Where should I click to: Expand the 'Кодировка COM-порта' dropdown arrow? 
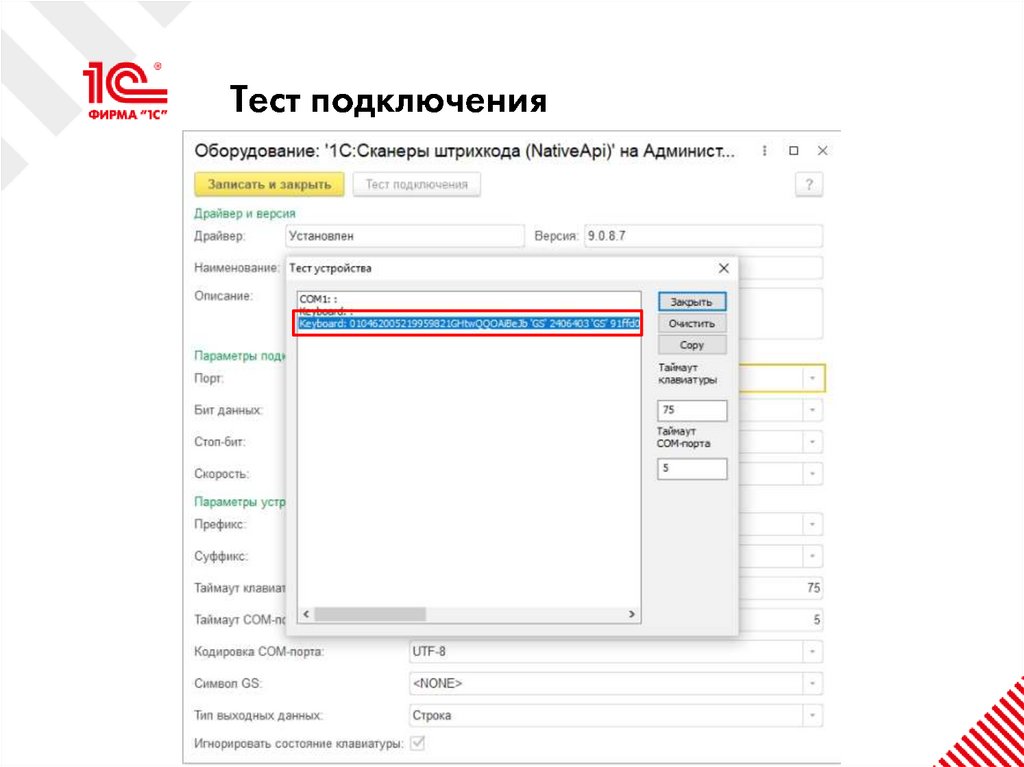point(813,652)
